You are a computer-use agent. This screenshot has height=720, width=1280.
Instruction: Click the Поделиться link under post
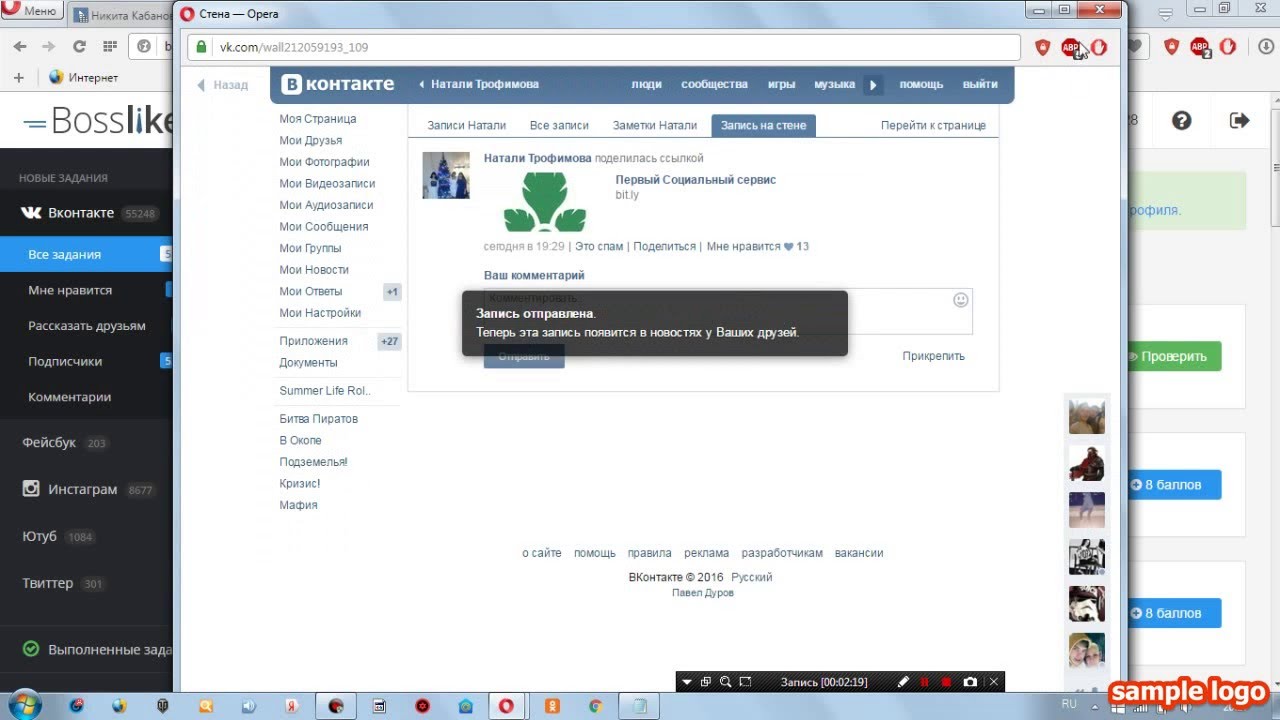pos(664,247)
